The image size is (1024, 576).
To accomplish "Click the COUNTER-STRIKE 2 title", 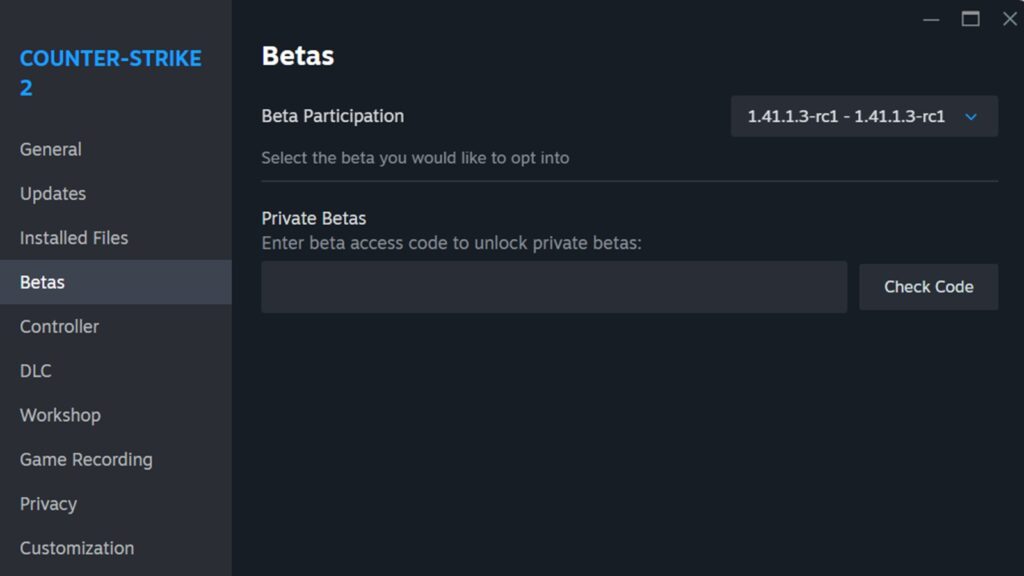I will (x=110, y=71).
